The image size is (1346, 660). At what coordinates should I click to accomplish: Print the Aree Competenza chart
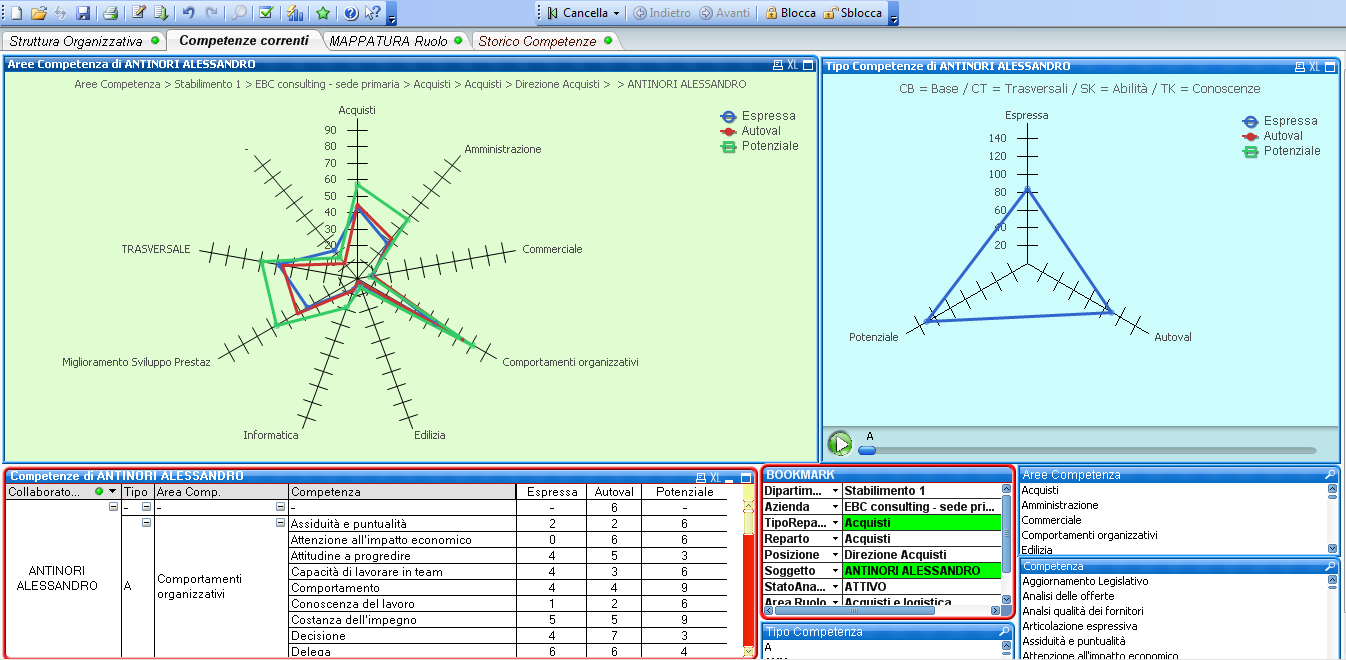[778, 65]
